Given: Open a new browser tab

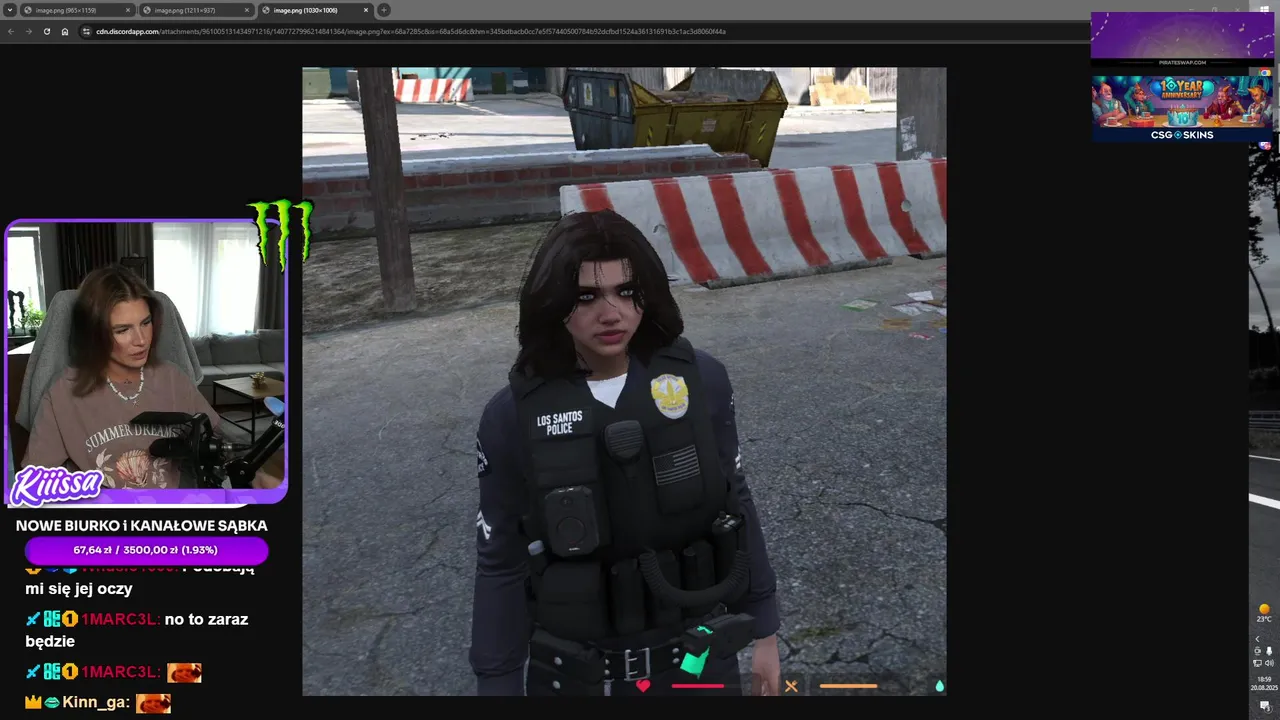Looking at the screenshot, I should coord(384,10).
